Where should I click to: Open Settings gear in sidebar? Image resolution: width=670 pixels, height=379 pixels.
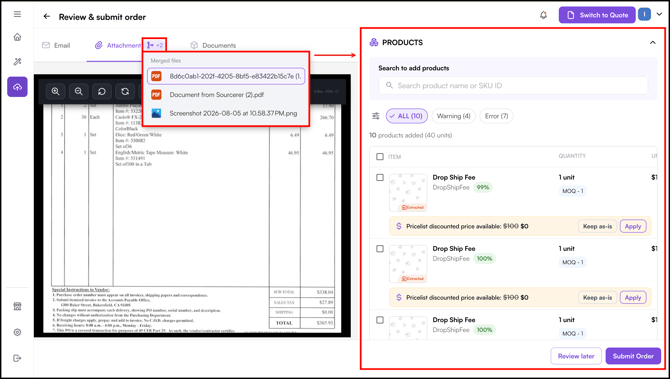17,332
